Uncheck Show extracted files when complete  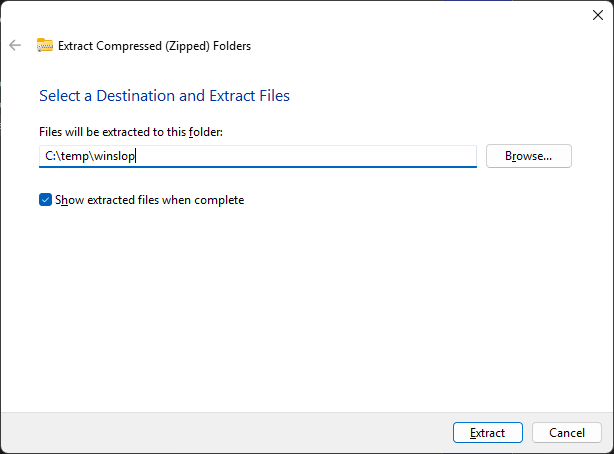45,200
